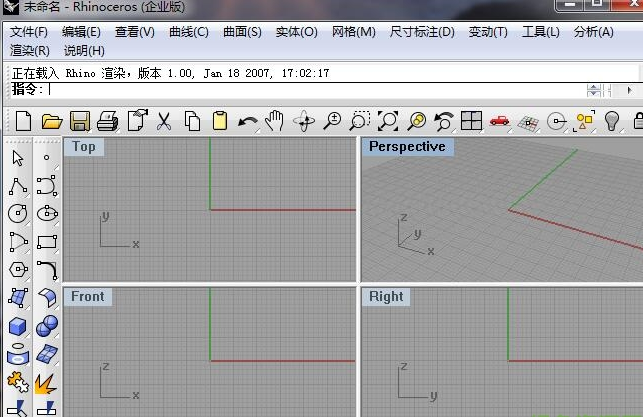Click the Select Objects shapes icon
643x417 pixels.
(584, 121)
